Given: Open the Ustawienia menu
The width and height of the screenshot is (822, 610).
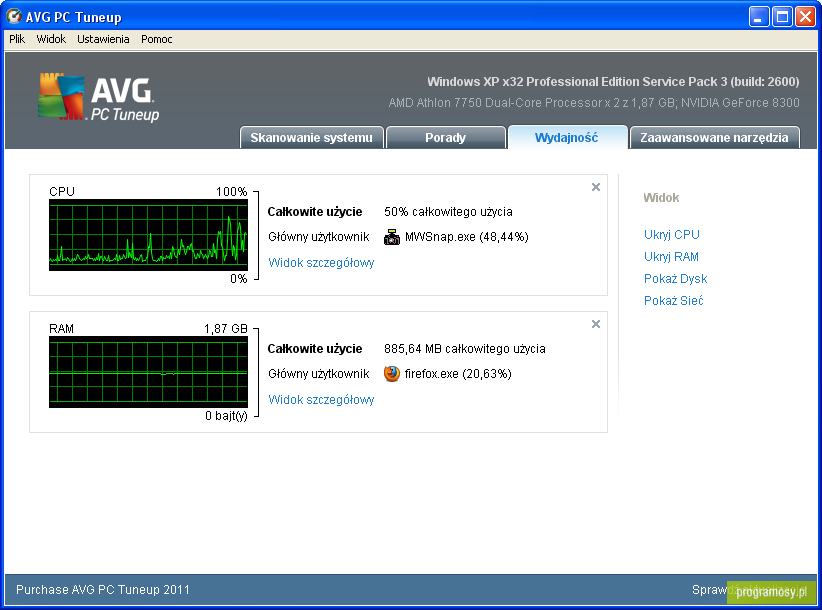Looking at the screenshot, I should point(103,39).
